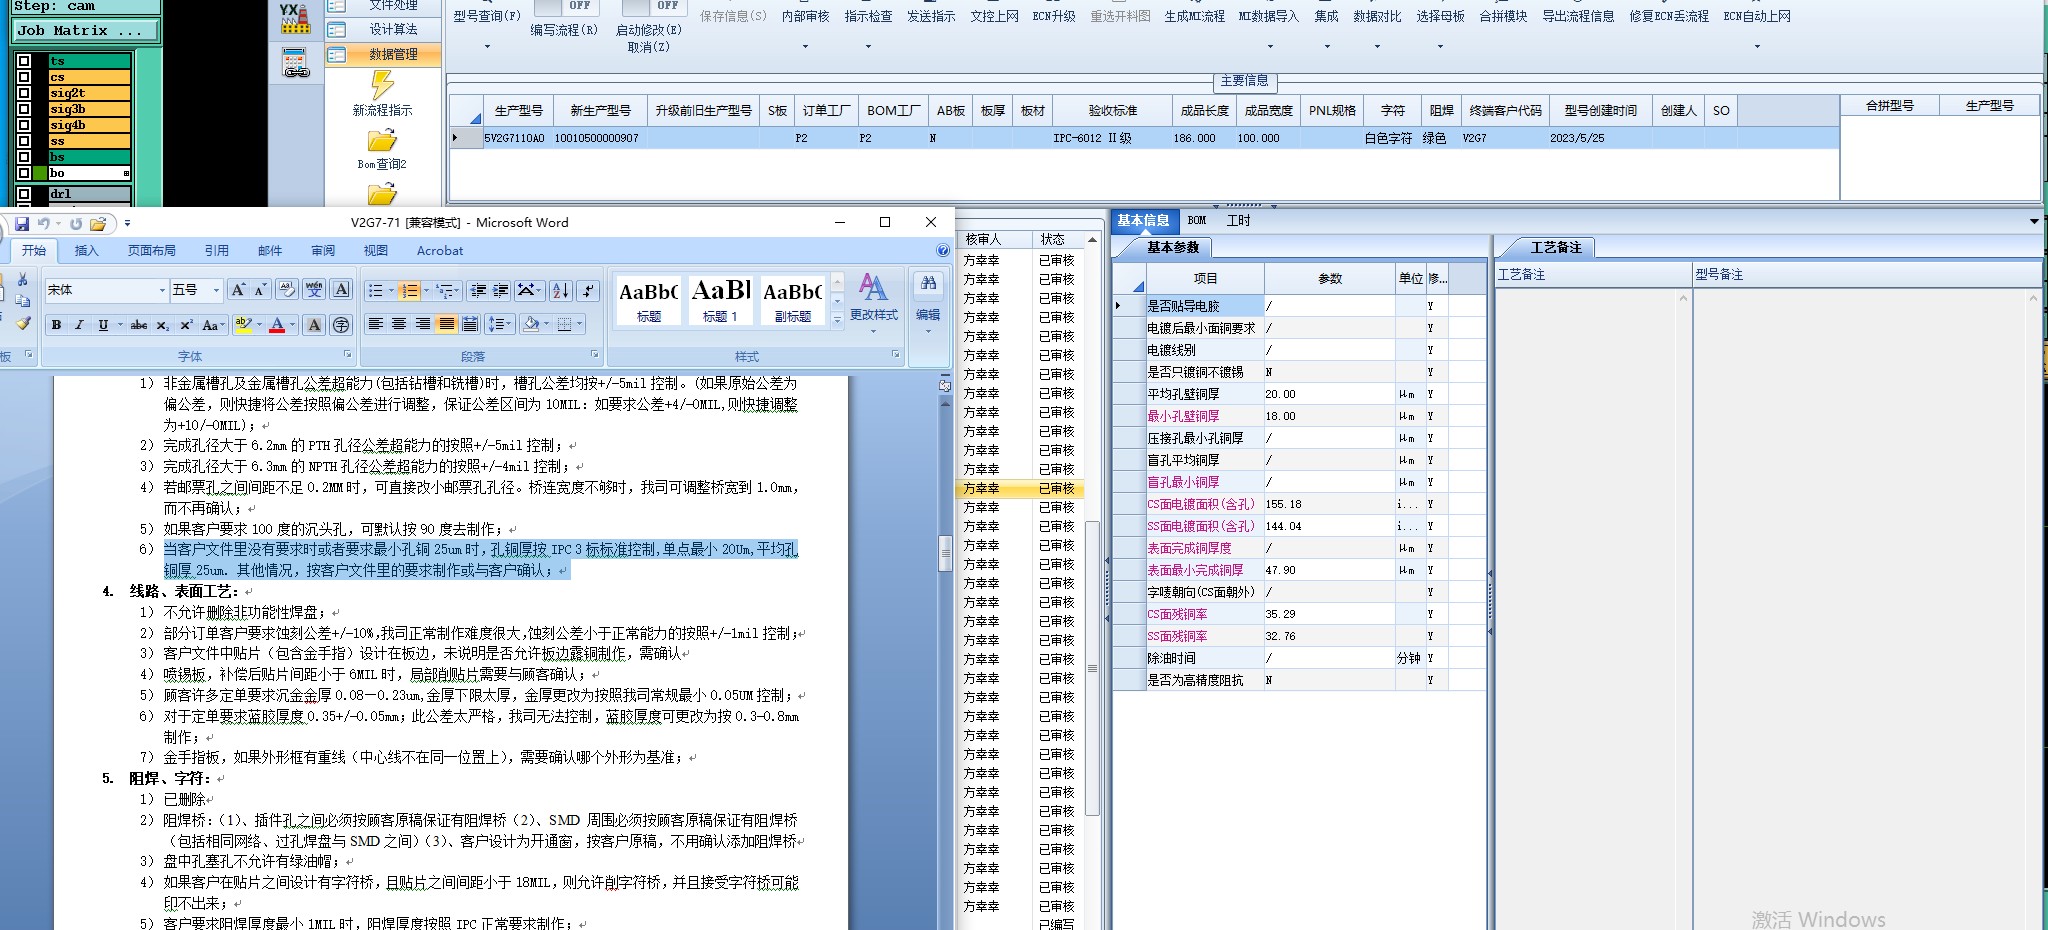Toggle the checkbox for layer sig2t

tap(24, 93)
